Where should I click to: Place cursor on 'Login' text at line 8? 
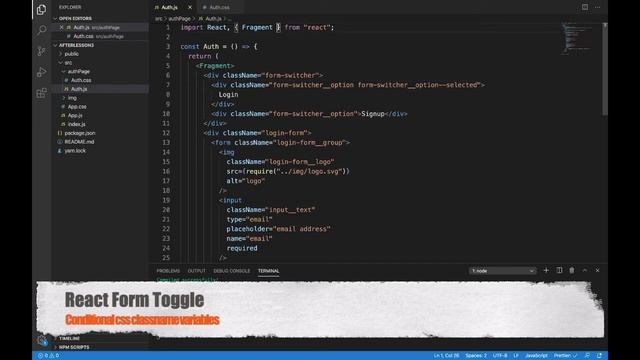228,95
